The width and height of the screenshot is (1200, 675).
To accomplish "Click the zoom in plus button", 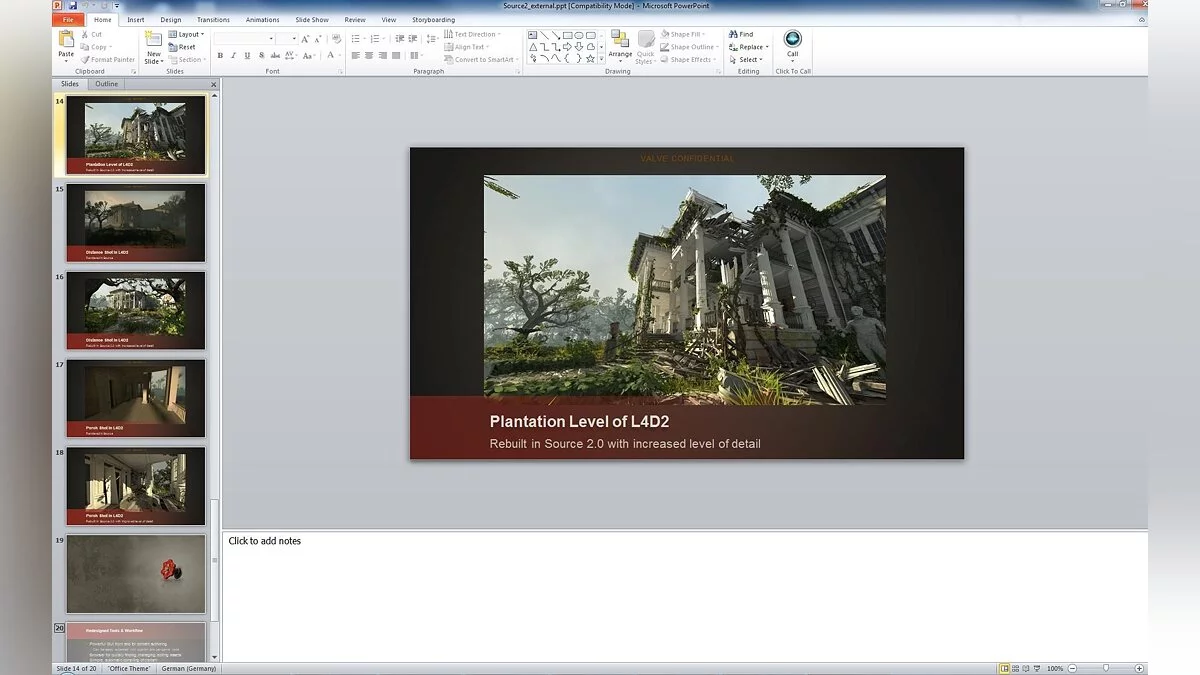I will tap(1139, 668).
